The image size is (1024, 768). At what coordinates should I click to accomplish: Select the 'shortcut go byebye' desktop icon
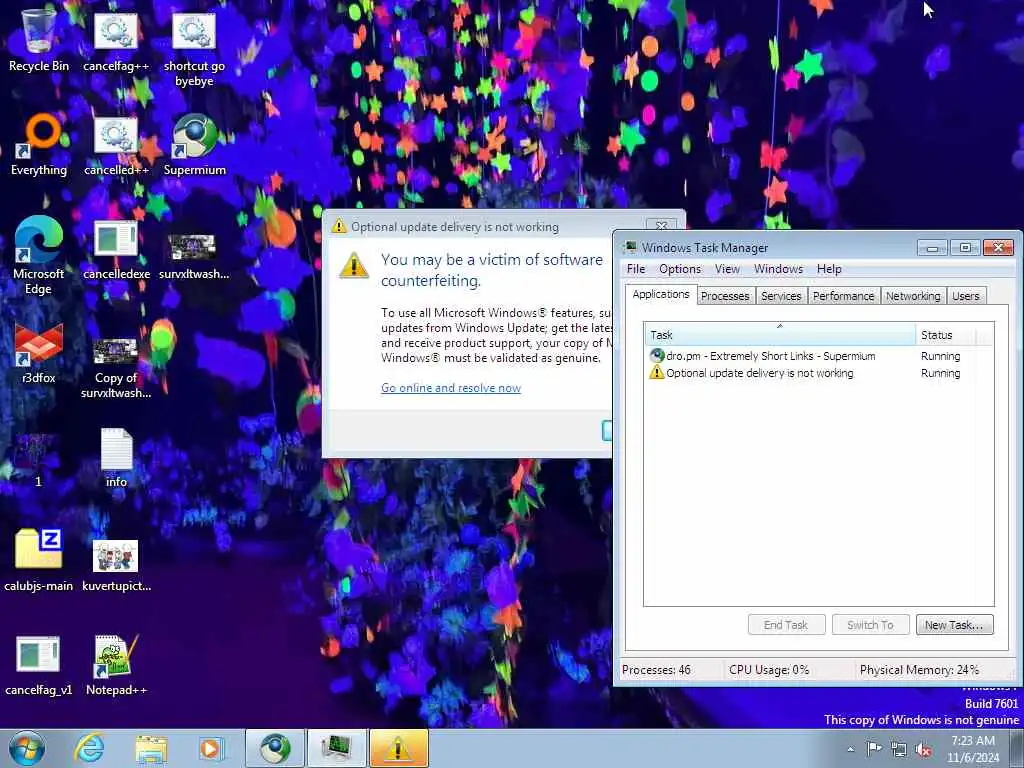click(x=194, y=47)
